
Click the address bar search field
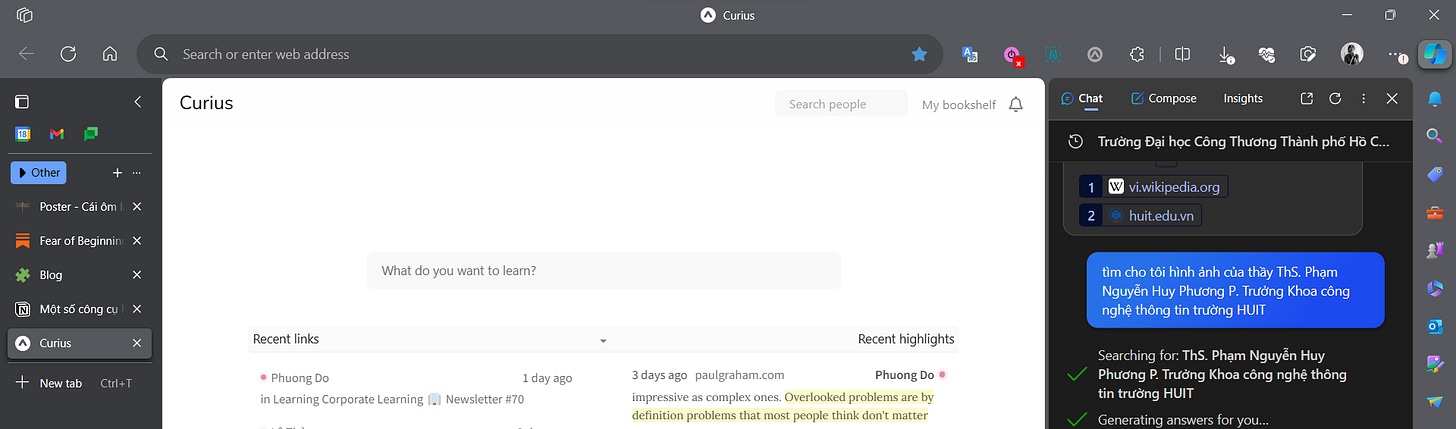[x=540, y=54]
